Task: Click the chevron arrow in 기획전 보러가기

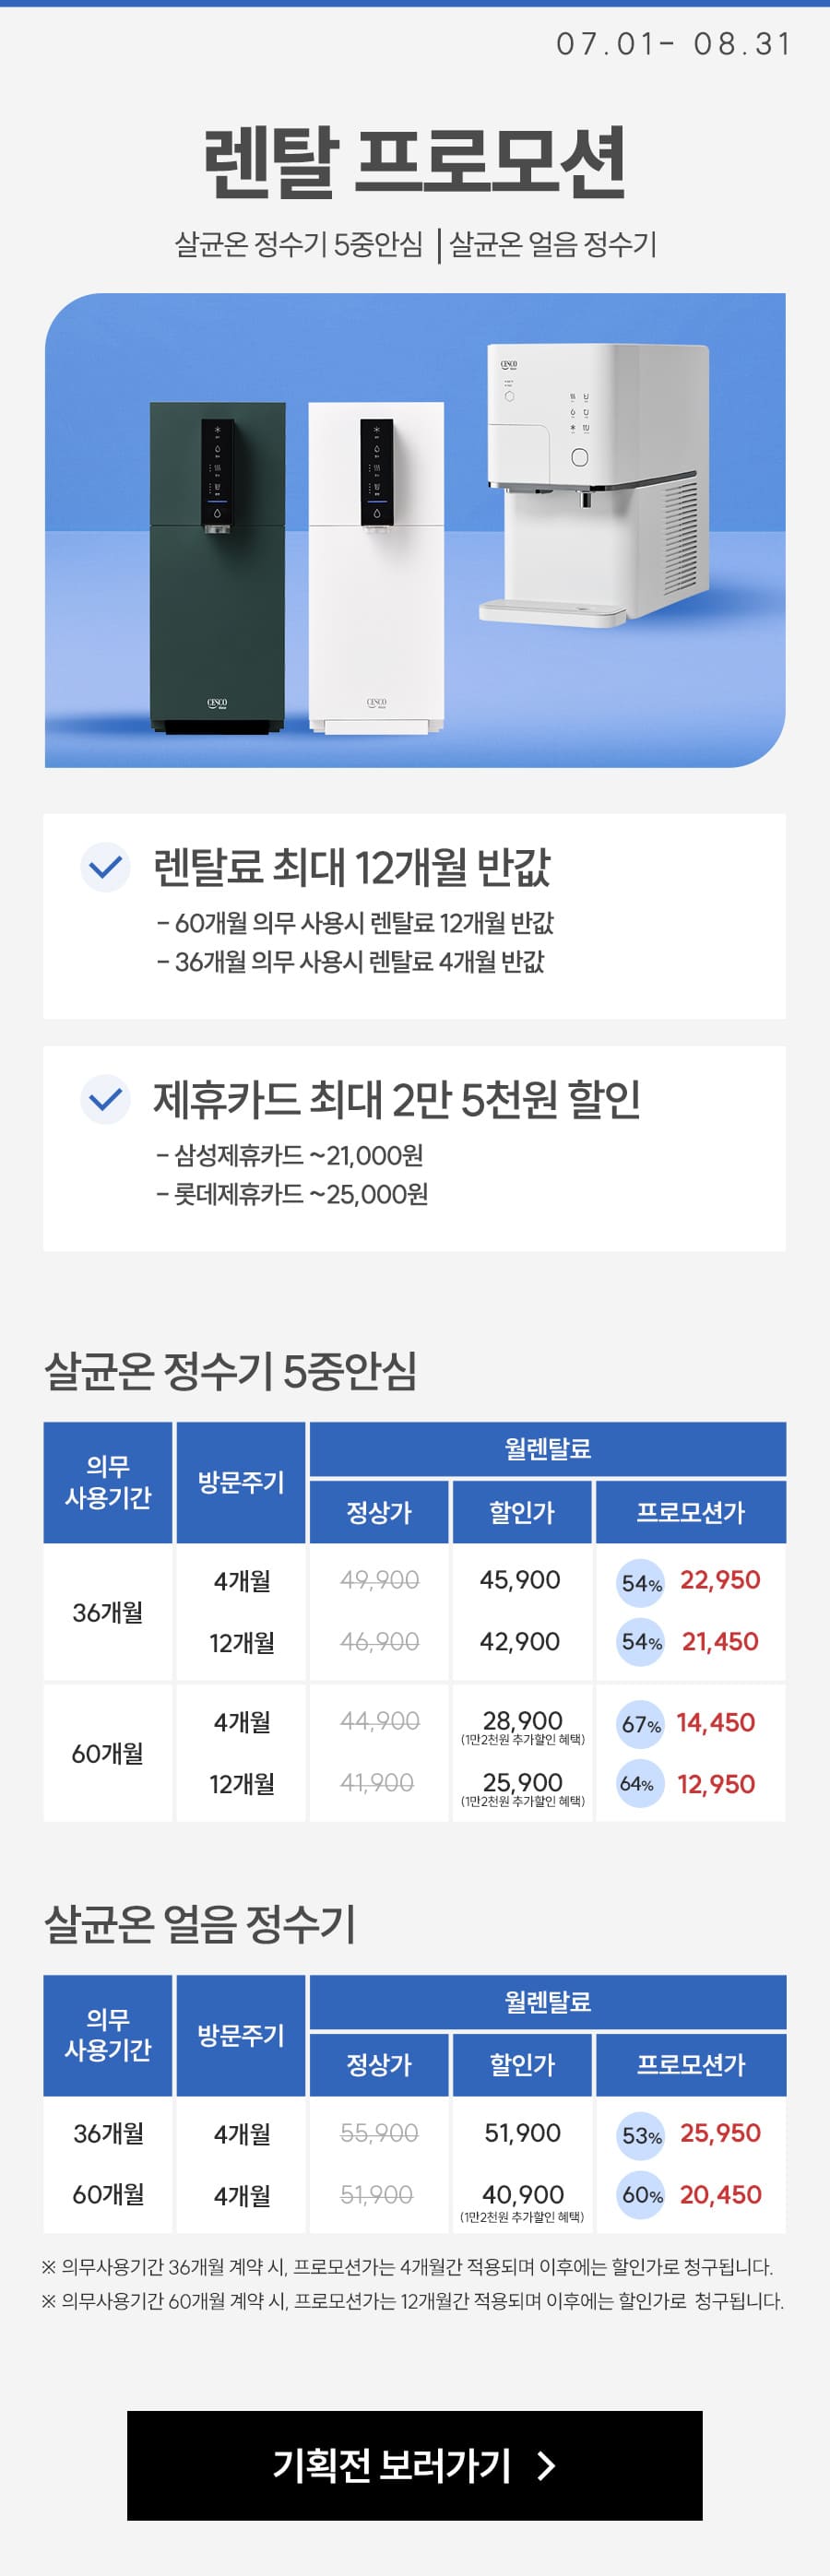Action: pos(546,2466)
